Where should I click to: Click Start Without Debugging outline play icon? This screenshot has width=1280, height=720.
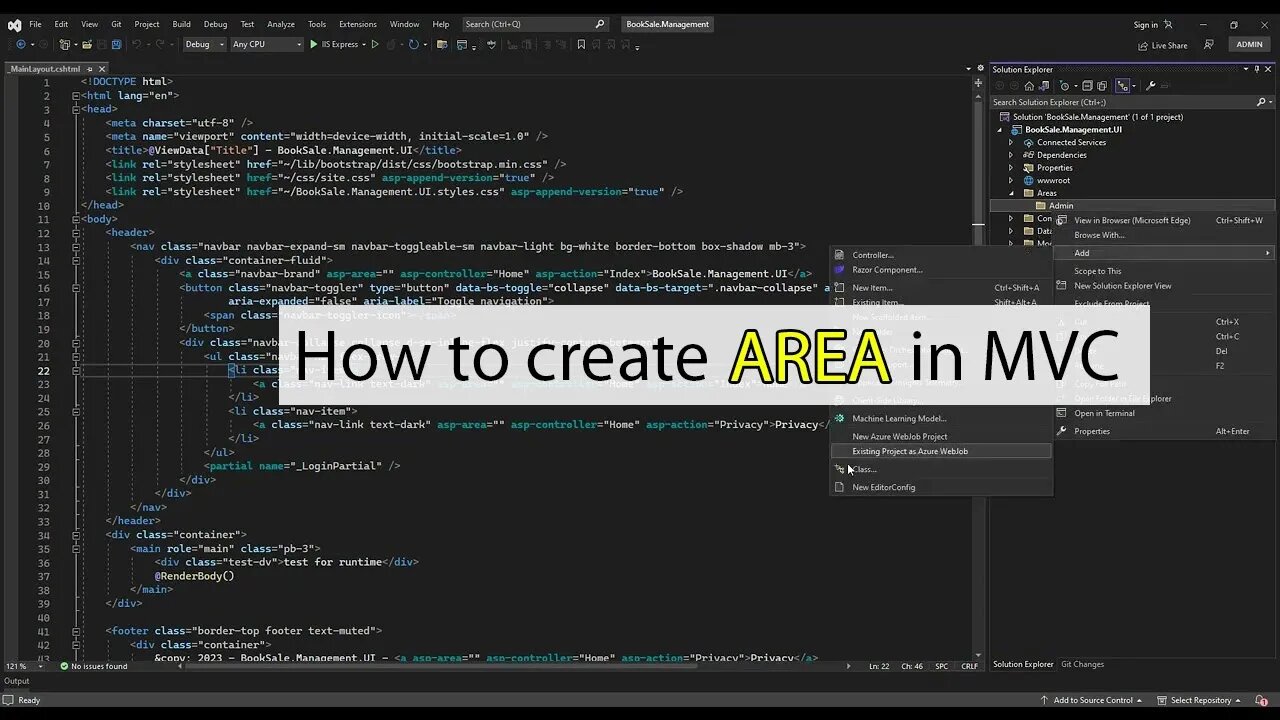pos(375,44)
